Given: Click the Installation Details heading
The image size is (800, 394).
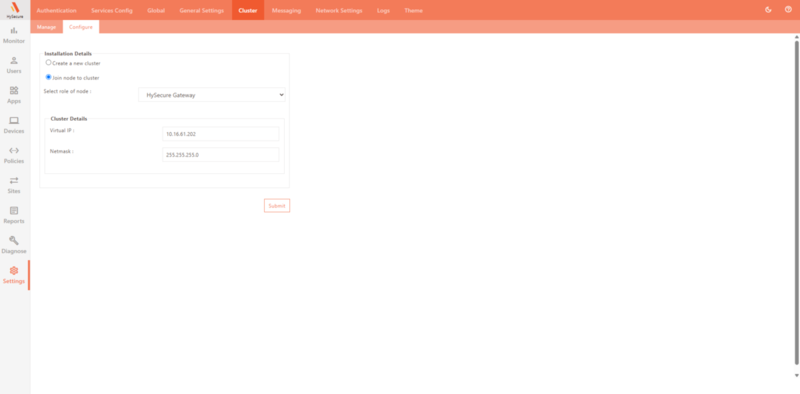Looking at the screenshot, I should coord(68,54).
